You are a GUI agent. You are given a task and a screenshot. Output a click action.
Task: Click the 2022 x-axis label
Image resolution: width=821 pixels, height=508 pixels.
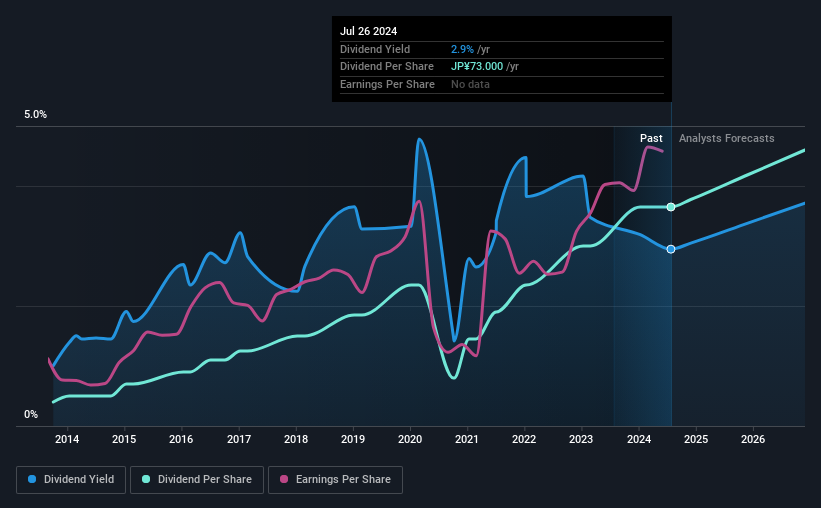(524, 439)
